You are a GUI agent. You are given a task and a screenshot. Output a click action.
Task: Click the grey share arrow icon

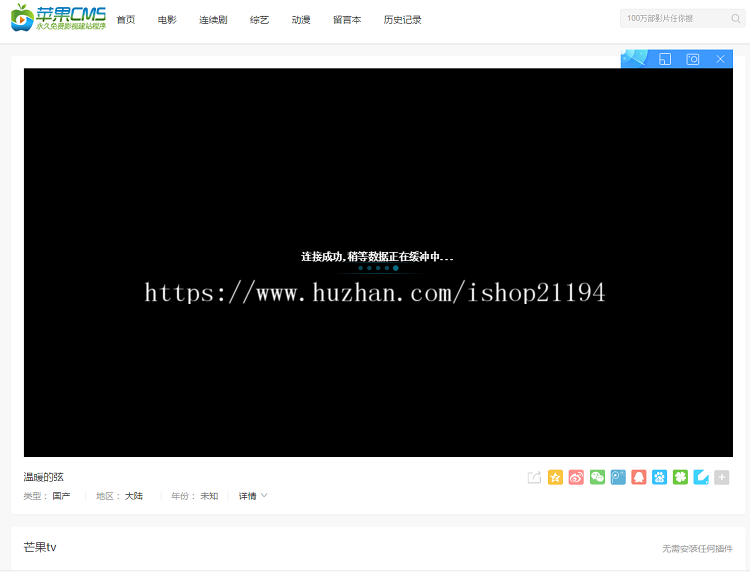(534, 477)
